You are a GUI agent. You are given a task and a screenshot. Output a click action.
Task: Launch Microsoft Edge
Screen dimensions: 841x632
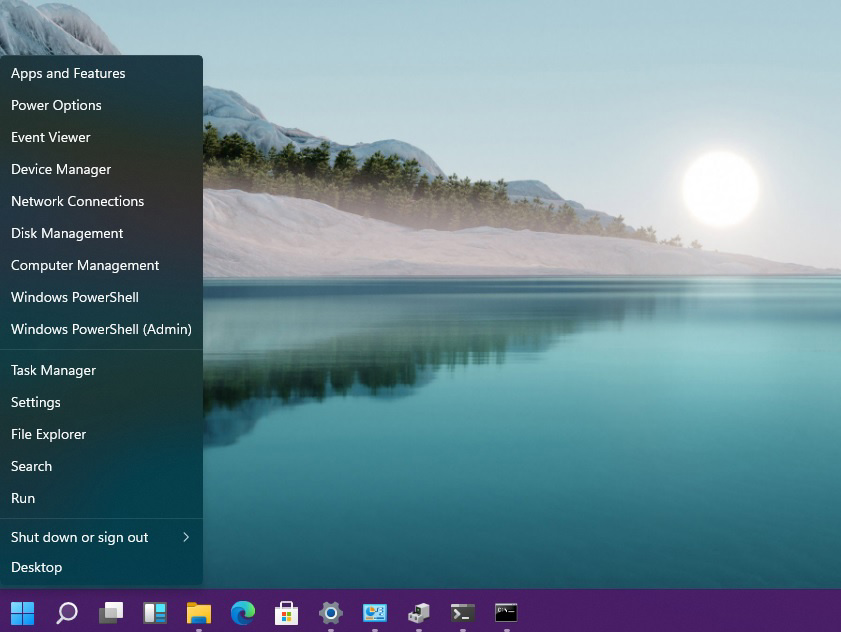tap(242, 613)
